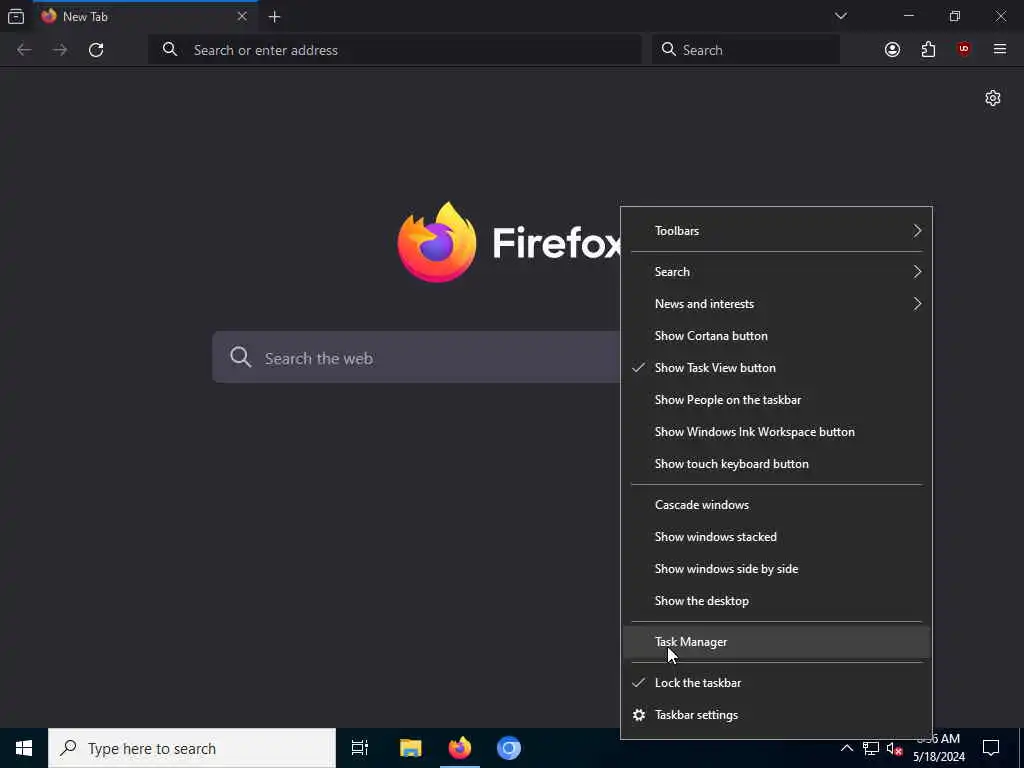Choose Cascade windows

[776, 505]
